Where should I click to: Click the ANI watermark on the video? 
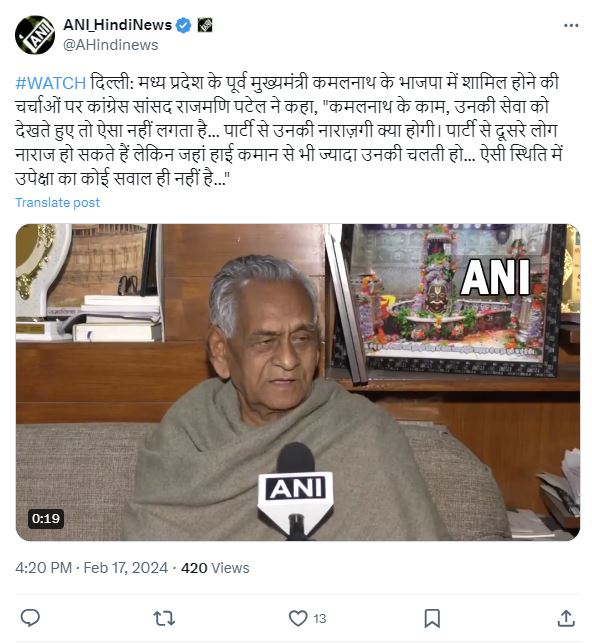pyautogui.click(x=495, y=277)
